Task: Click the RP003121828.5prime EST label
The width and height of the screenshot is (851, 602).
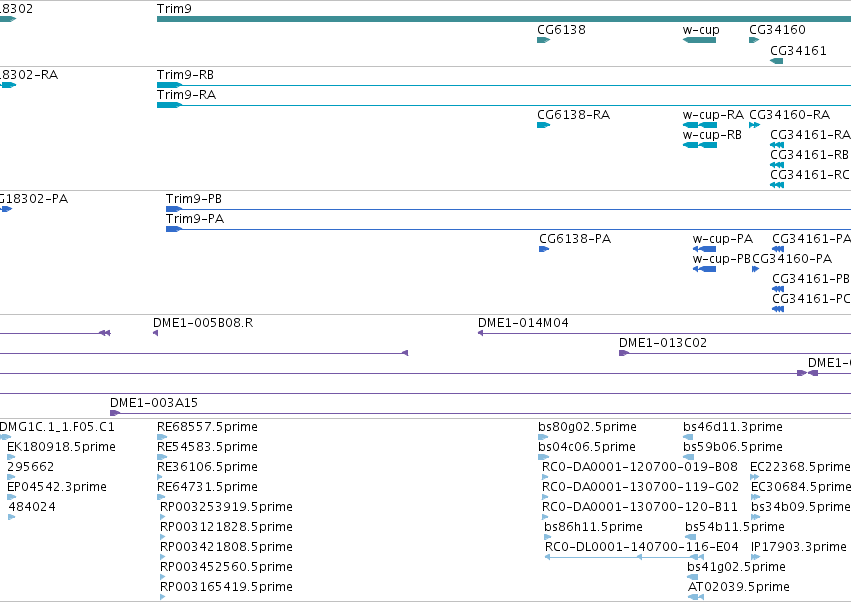Action: click(226, 527)
